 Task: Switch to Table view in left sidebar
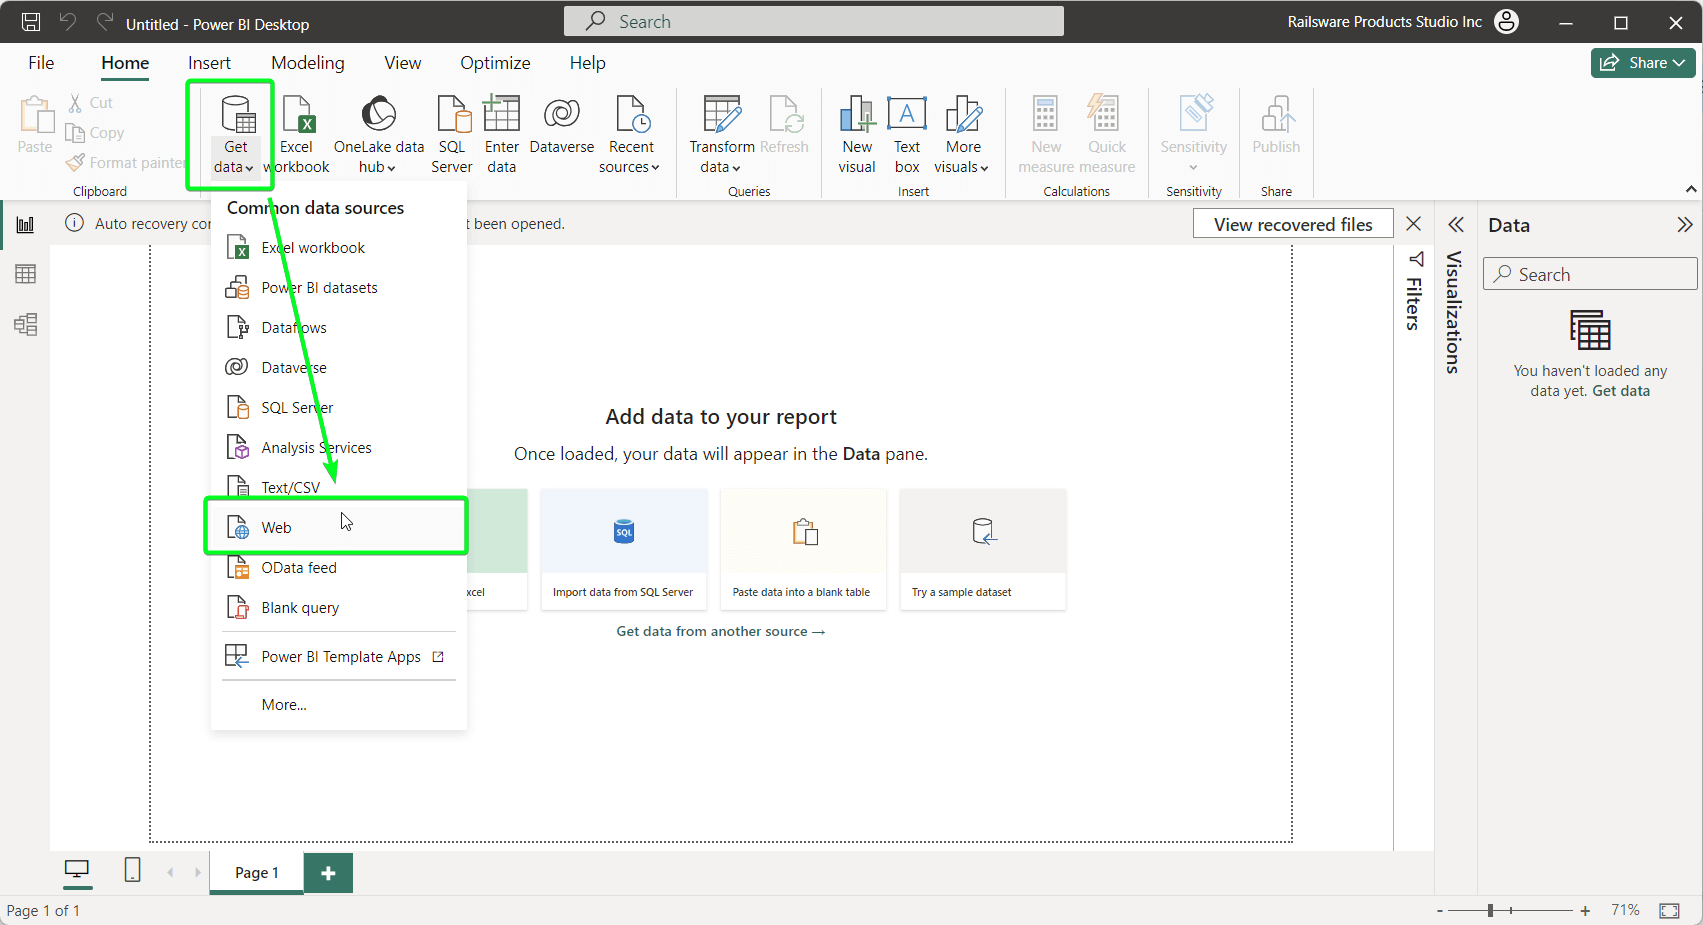pos(26,274)
